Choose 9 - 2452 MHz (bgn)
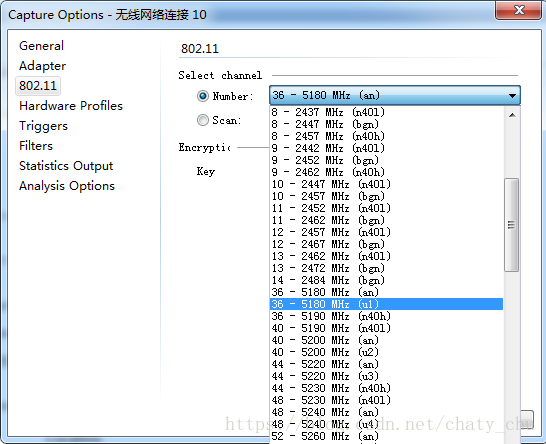The width and height of the screenshot is (546, 444). (387, 160)
